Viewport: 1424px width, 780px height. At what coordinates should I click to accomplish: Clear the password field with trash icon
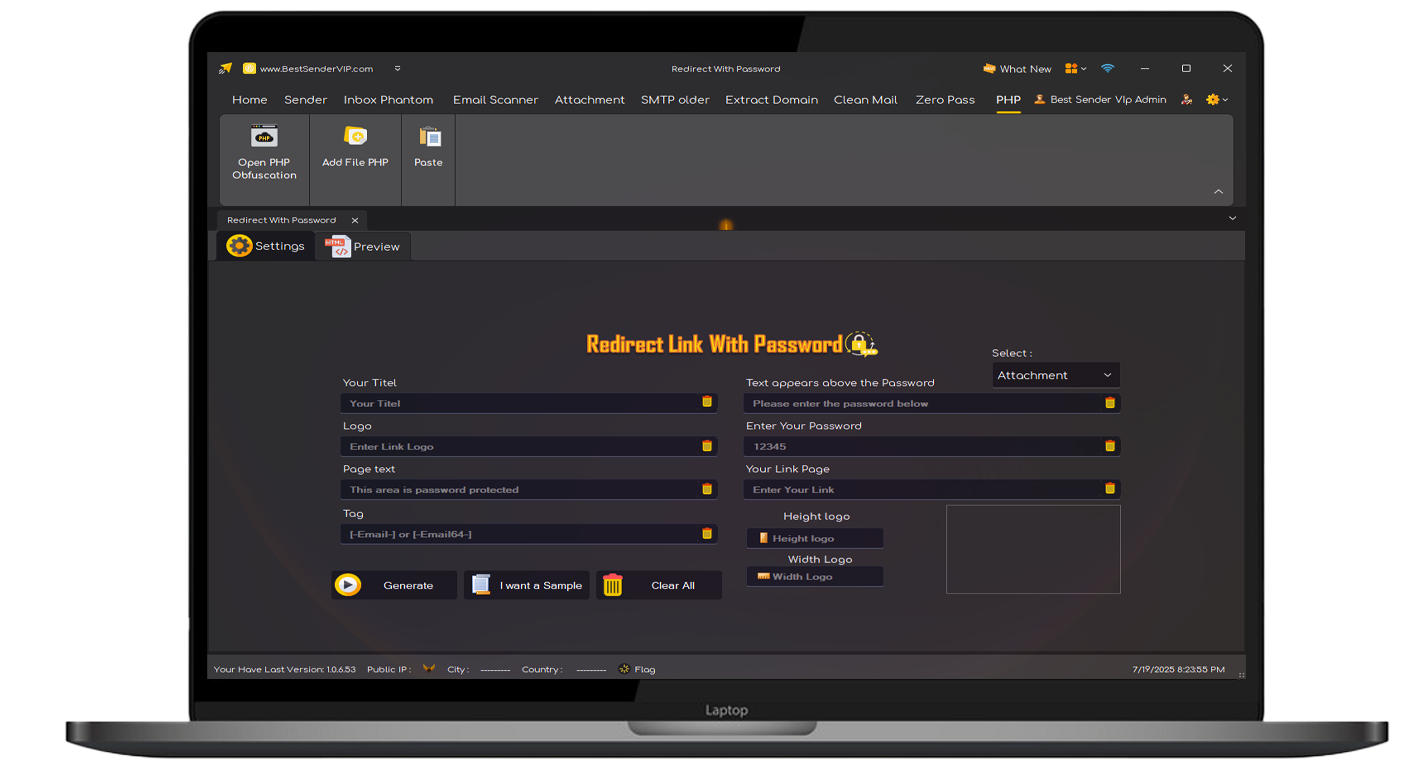pos(1110,446)
